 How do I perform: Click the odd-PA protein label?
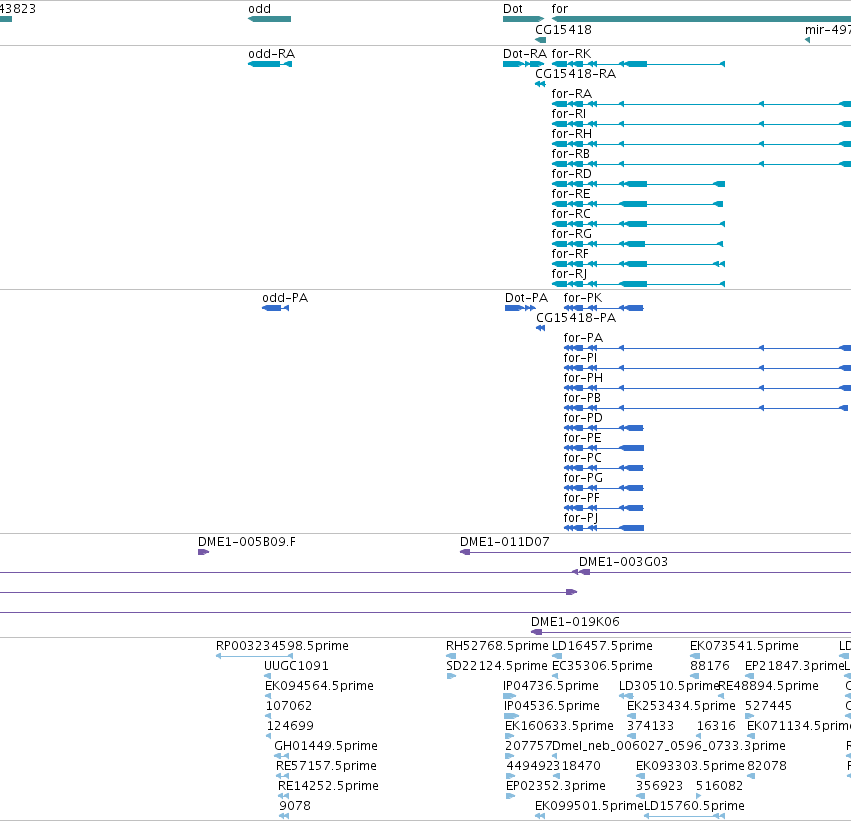click(x=285, y=298)
